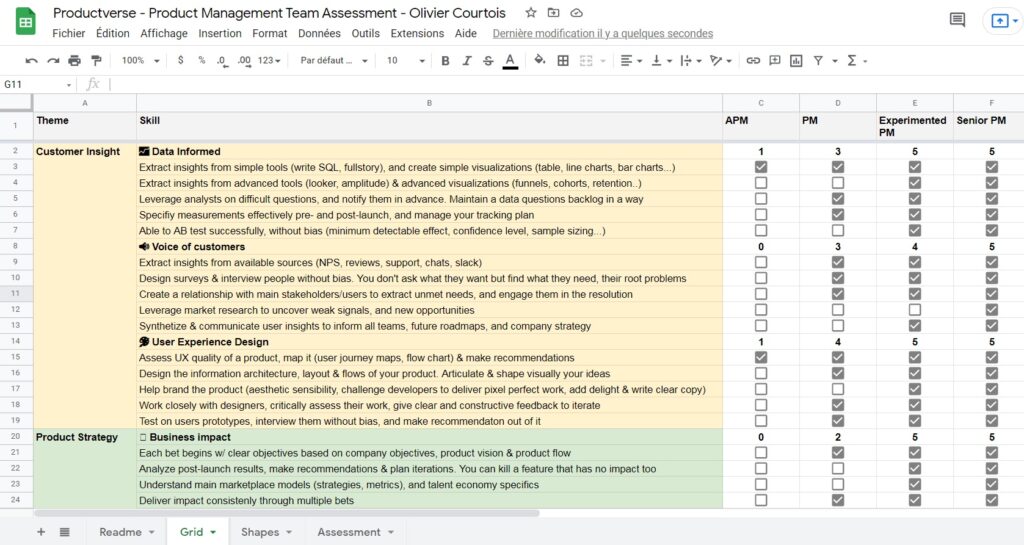Open the Insertion menu
Image resolution: width=1024 pixels, height=545 pixels.
(x=220, y=33)
